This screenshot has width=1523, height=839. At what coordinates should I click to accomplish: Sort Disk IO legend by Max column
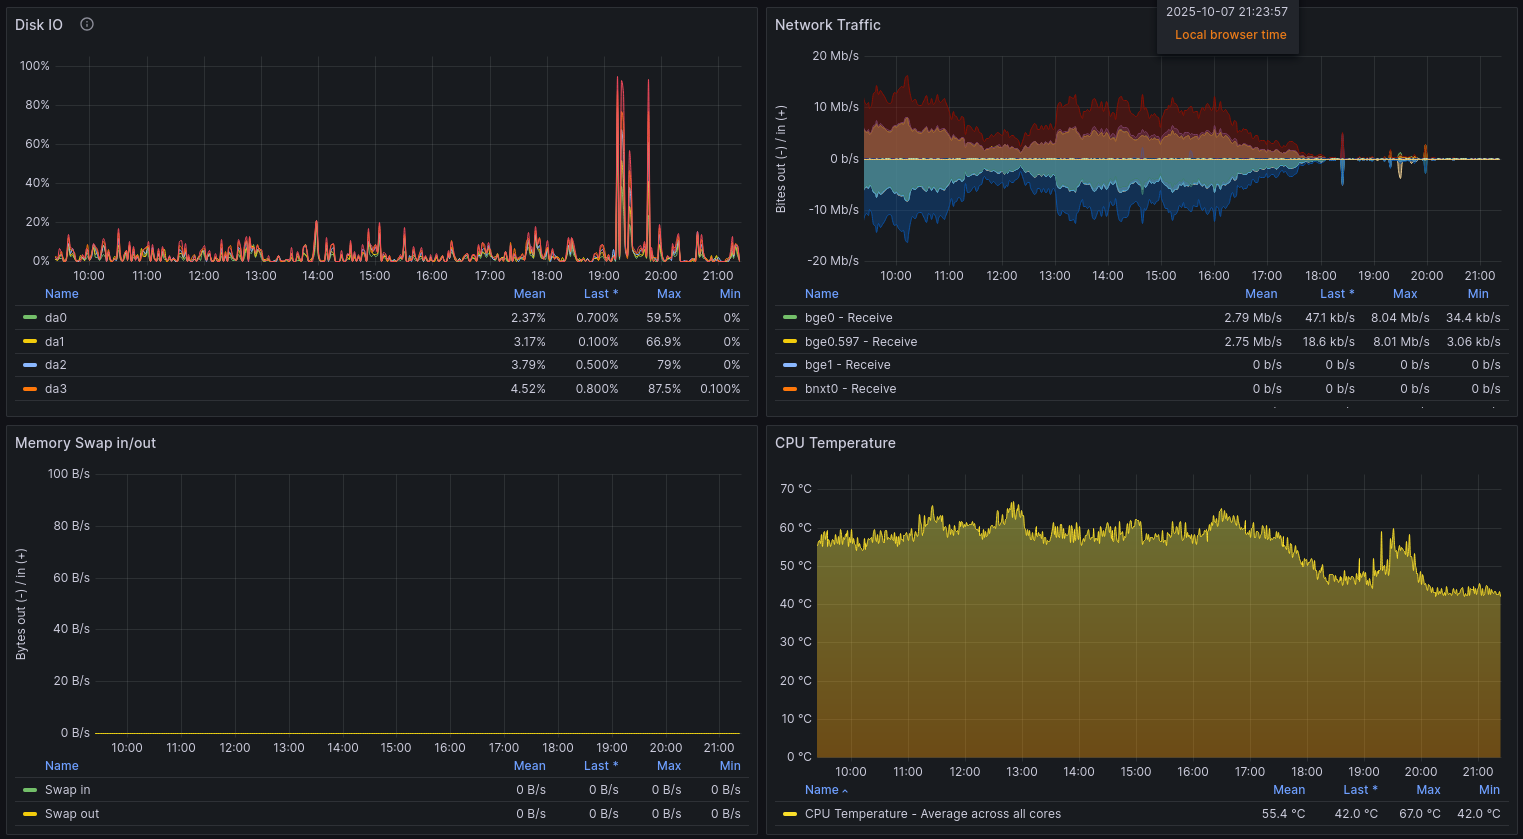tap(668, 293)
